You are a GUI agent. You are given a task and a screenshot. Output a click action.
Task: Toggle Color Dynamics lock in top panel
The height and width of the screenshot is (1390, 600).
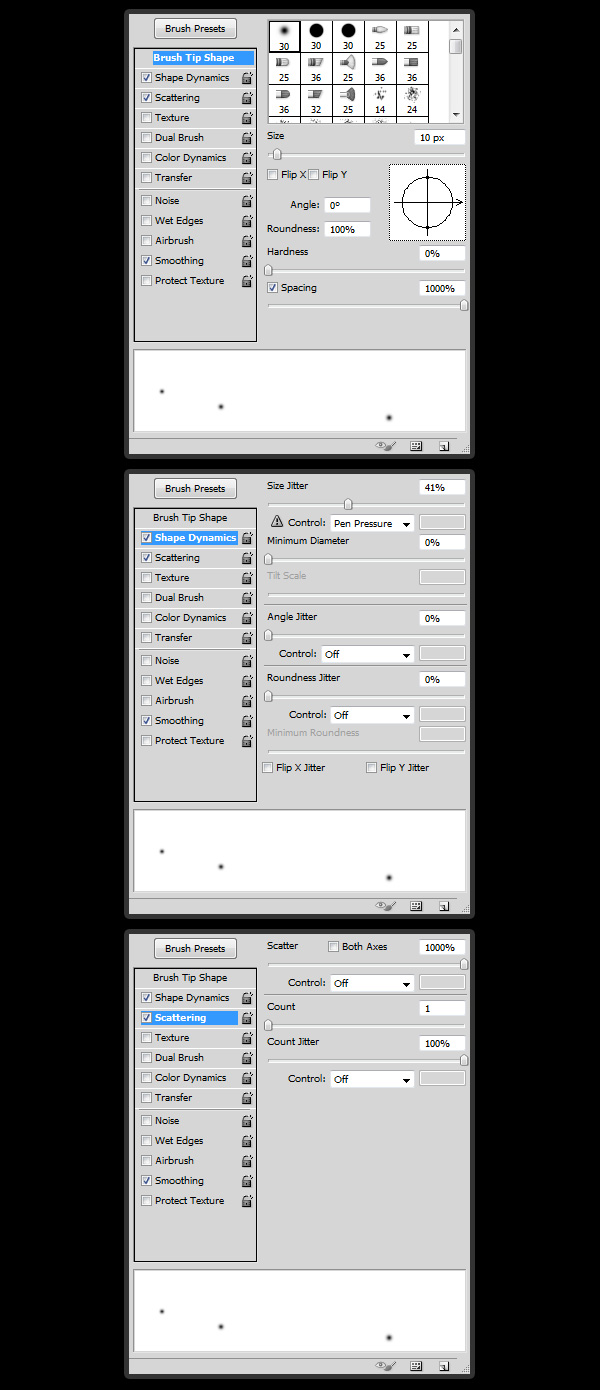tap(247, 158)
